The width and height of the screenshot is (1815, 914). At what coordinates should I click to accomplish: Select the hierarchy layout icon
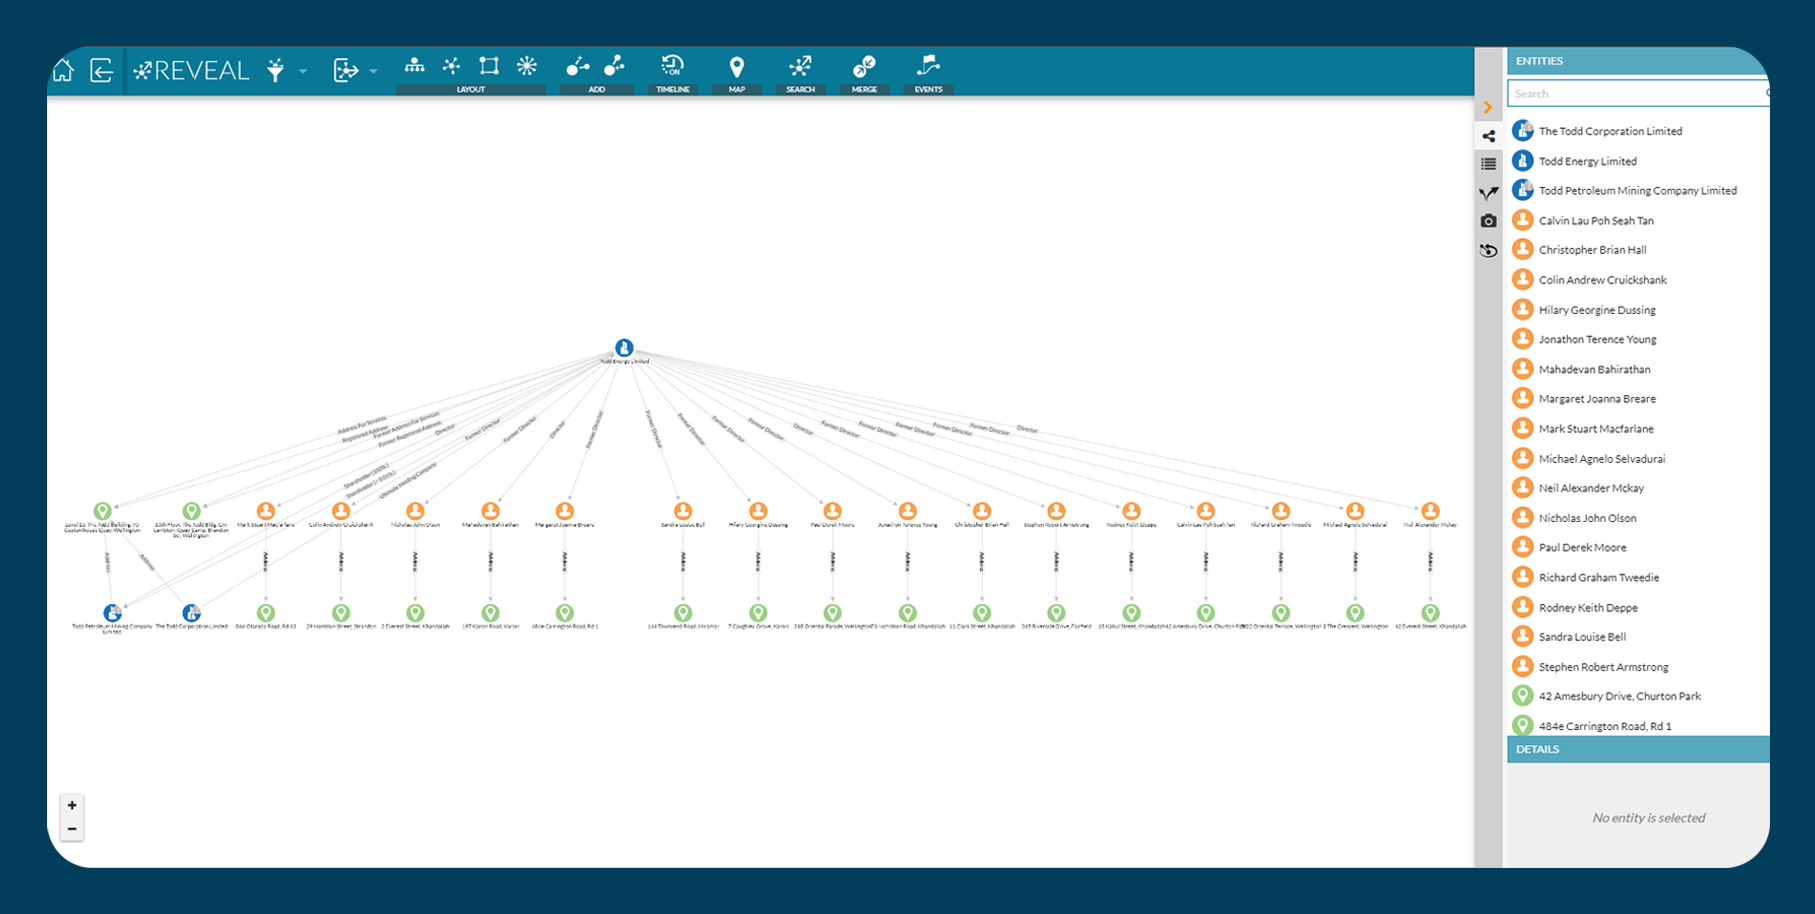413,66
